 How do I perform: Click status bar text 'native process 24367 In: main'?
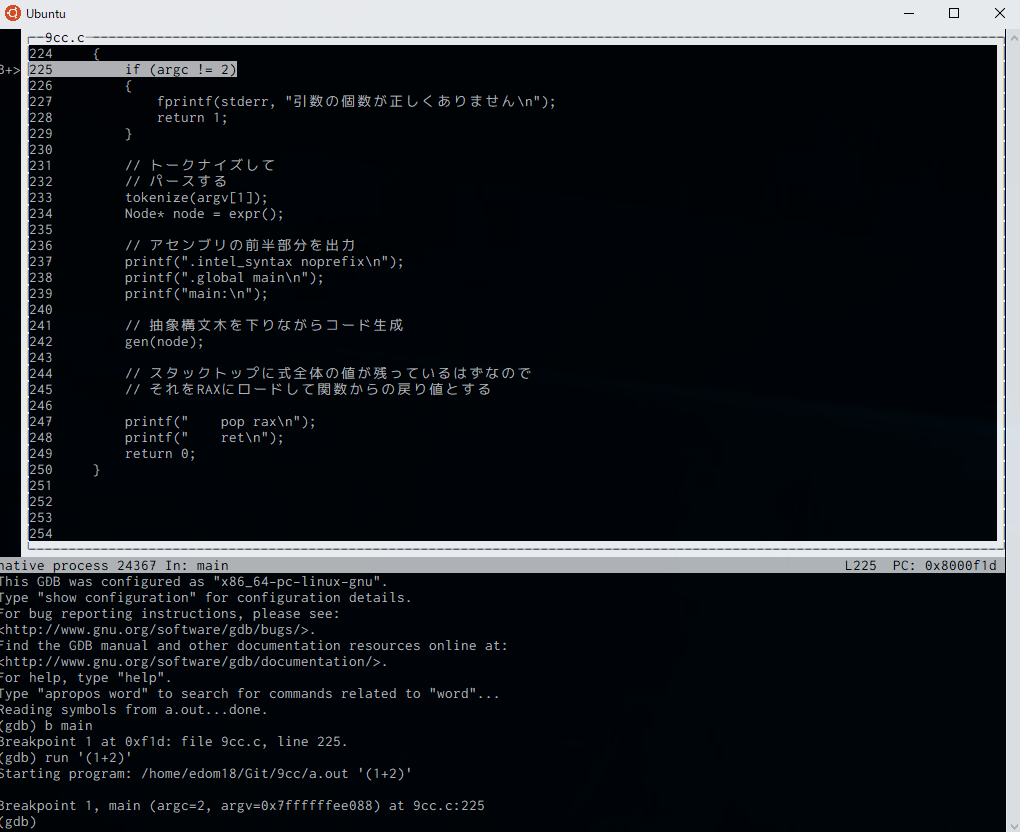pyautogui.click(x=114, y=565)
